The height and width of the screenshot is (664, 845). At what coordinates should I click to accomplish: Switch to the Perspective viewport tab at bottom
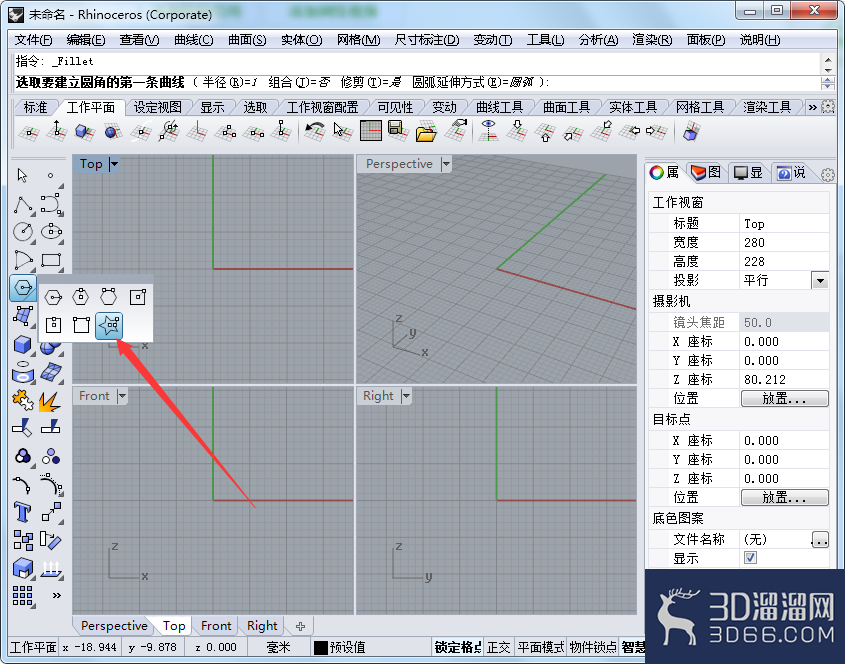114,626
